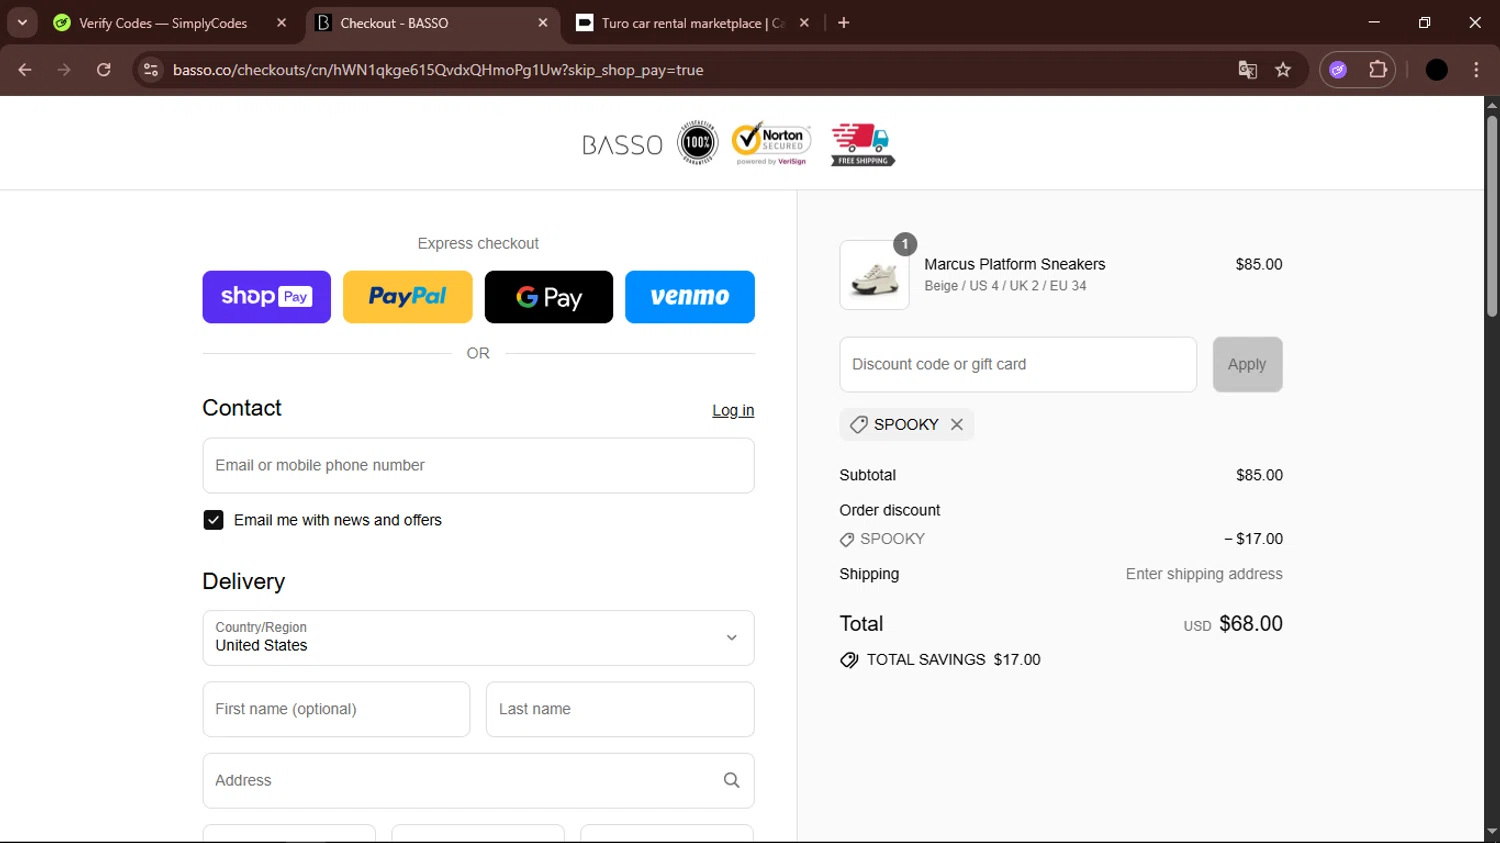Remove the SPOOKY discount code
Viewport: 1500px width, 843px height.
pyautogui.click(x=957, y=424)
